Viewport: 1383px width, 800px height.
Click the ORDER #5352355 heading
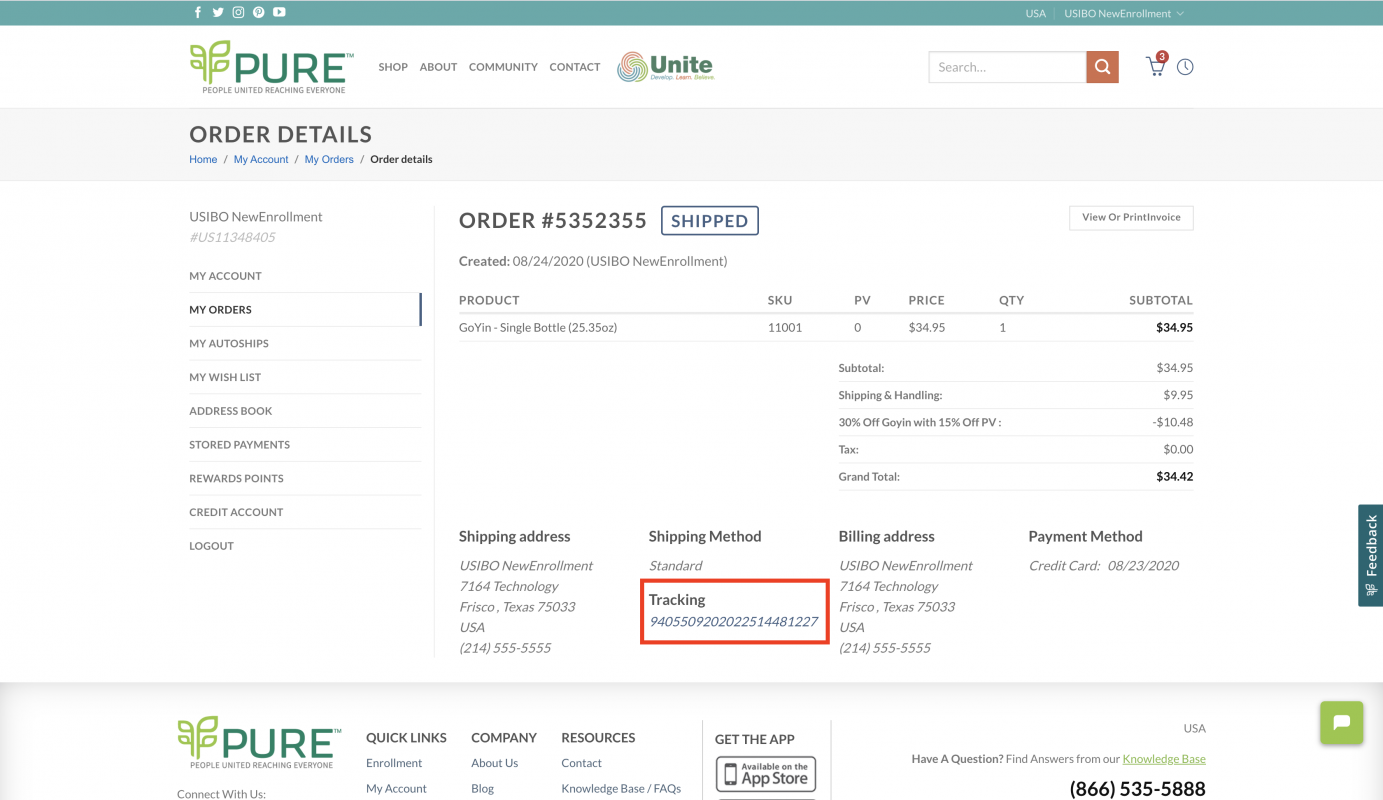553,221
